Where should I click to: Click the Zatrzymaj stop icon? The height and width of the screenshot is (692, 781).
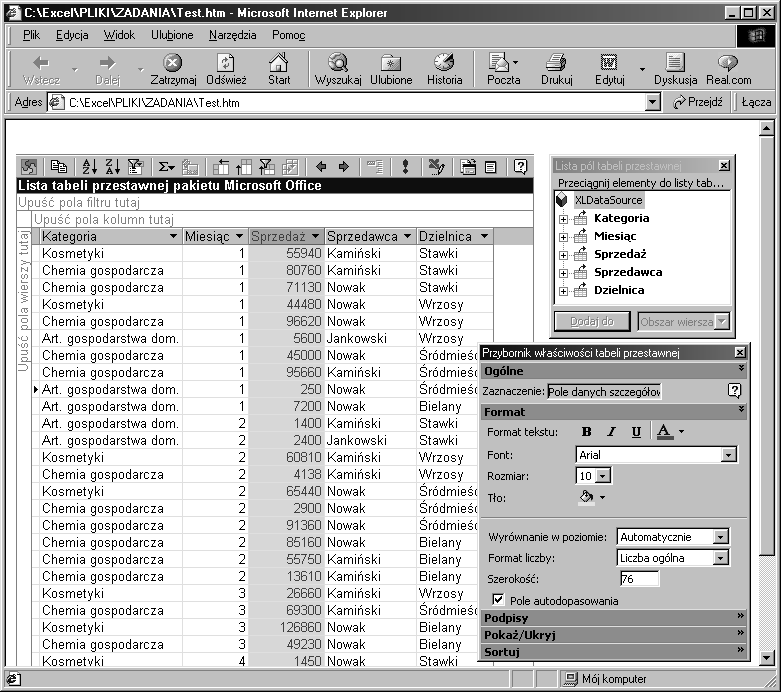pos(173,68)
